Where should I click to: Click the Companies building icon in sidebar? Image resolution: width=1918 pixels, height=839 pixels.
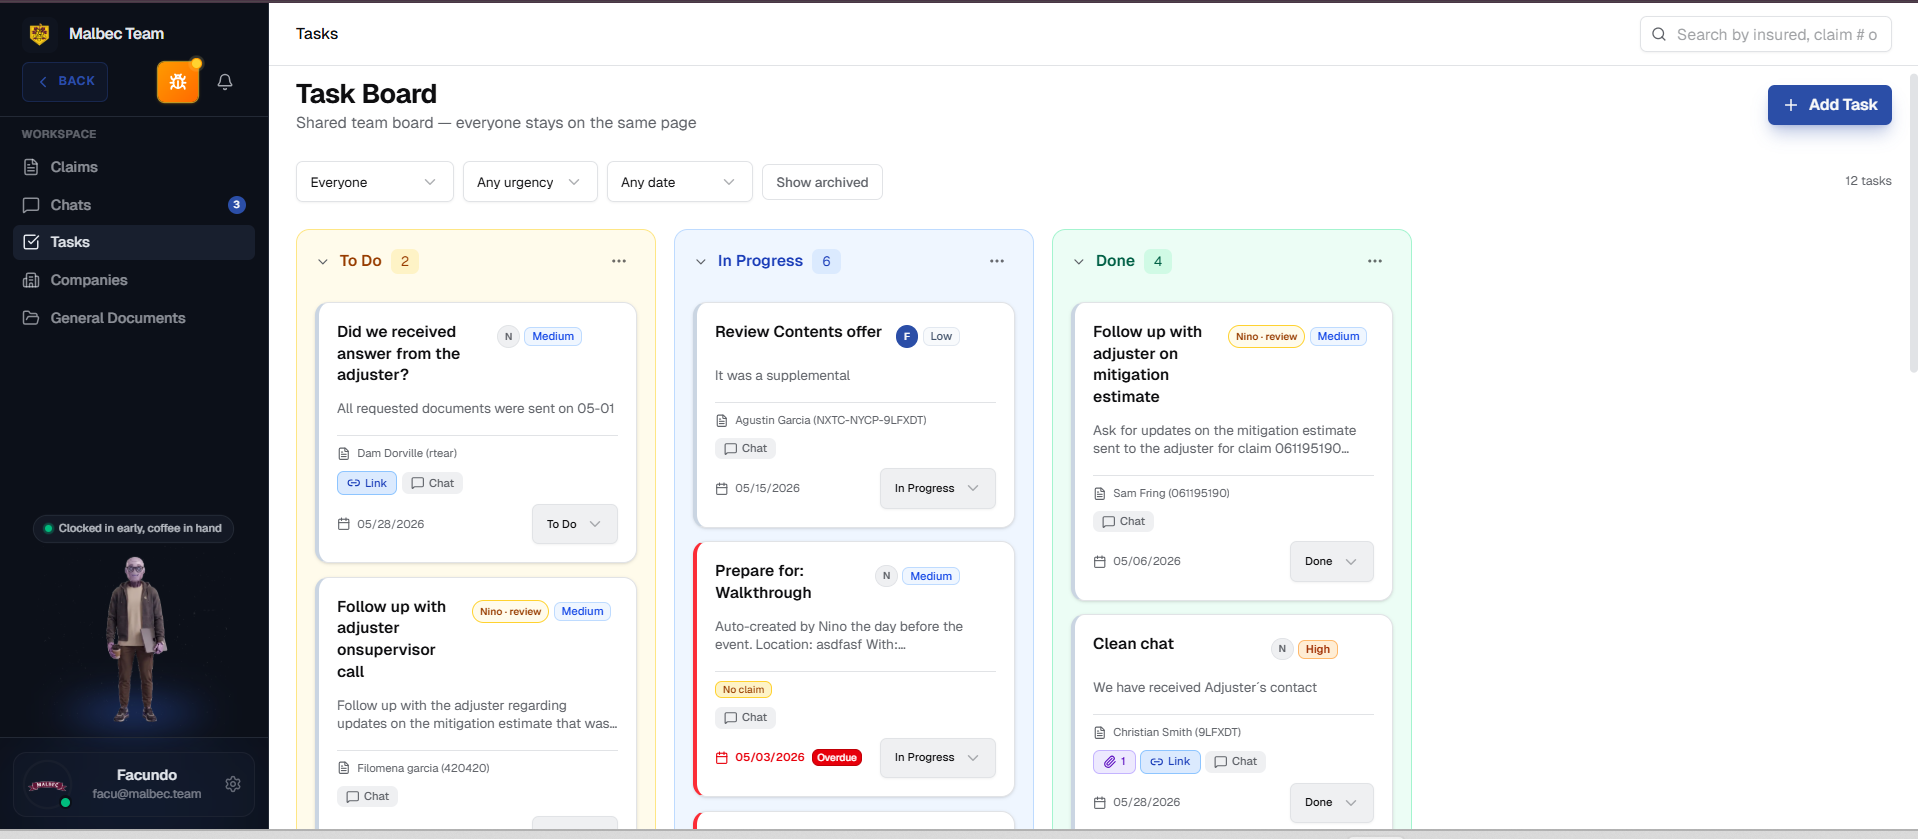pyautogui.click(x=31, y=280)
